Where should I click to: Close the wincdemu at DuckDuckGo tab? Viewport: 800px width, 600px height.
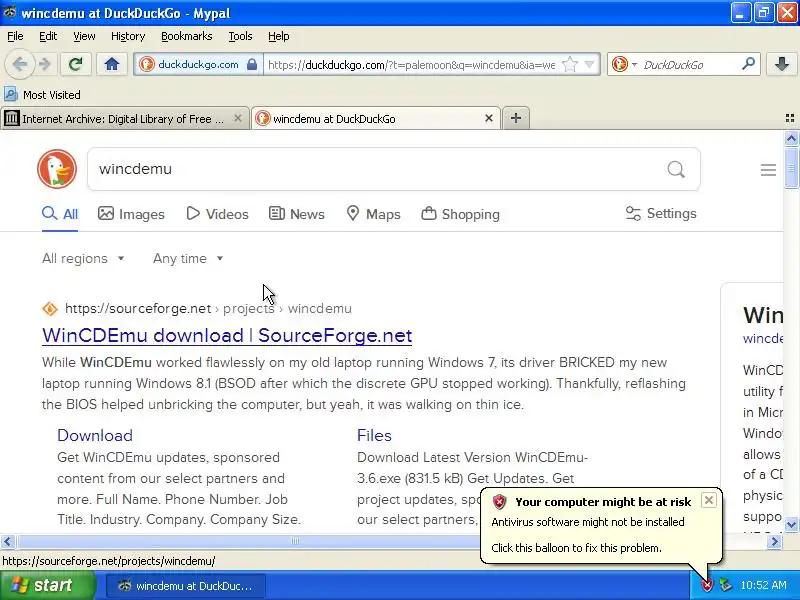tap(489, 118)
